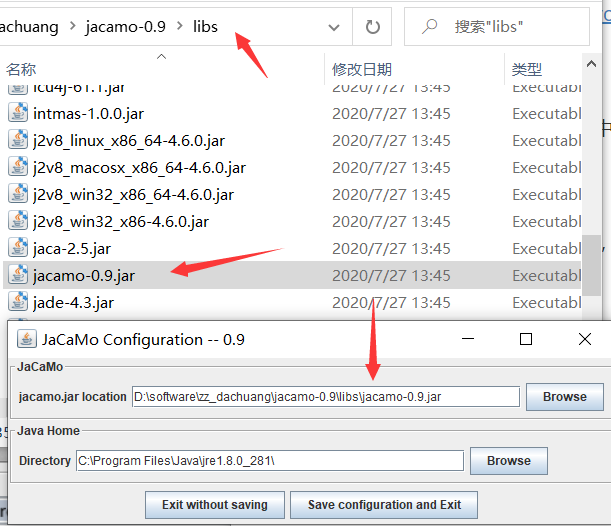611x526 pixels.
Task: Click the modified date of jaca-2.5.jar
Action: [x=391, y=249]
